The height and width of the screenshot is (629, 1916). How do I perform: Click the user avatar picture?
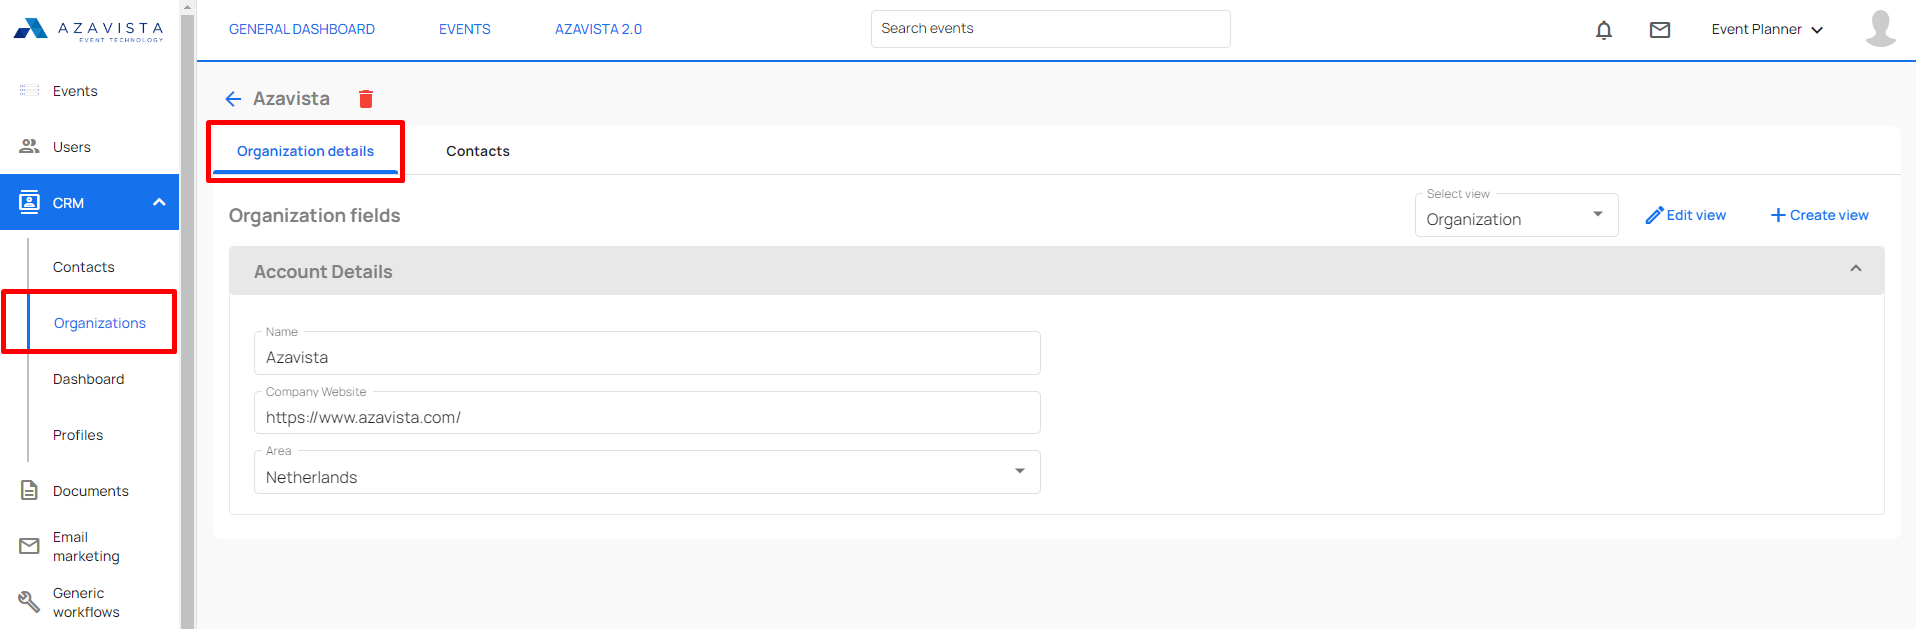pyautogui.click(x=1880, y=29)
